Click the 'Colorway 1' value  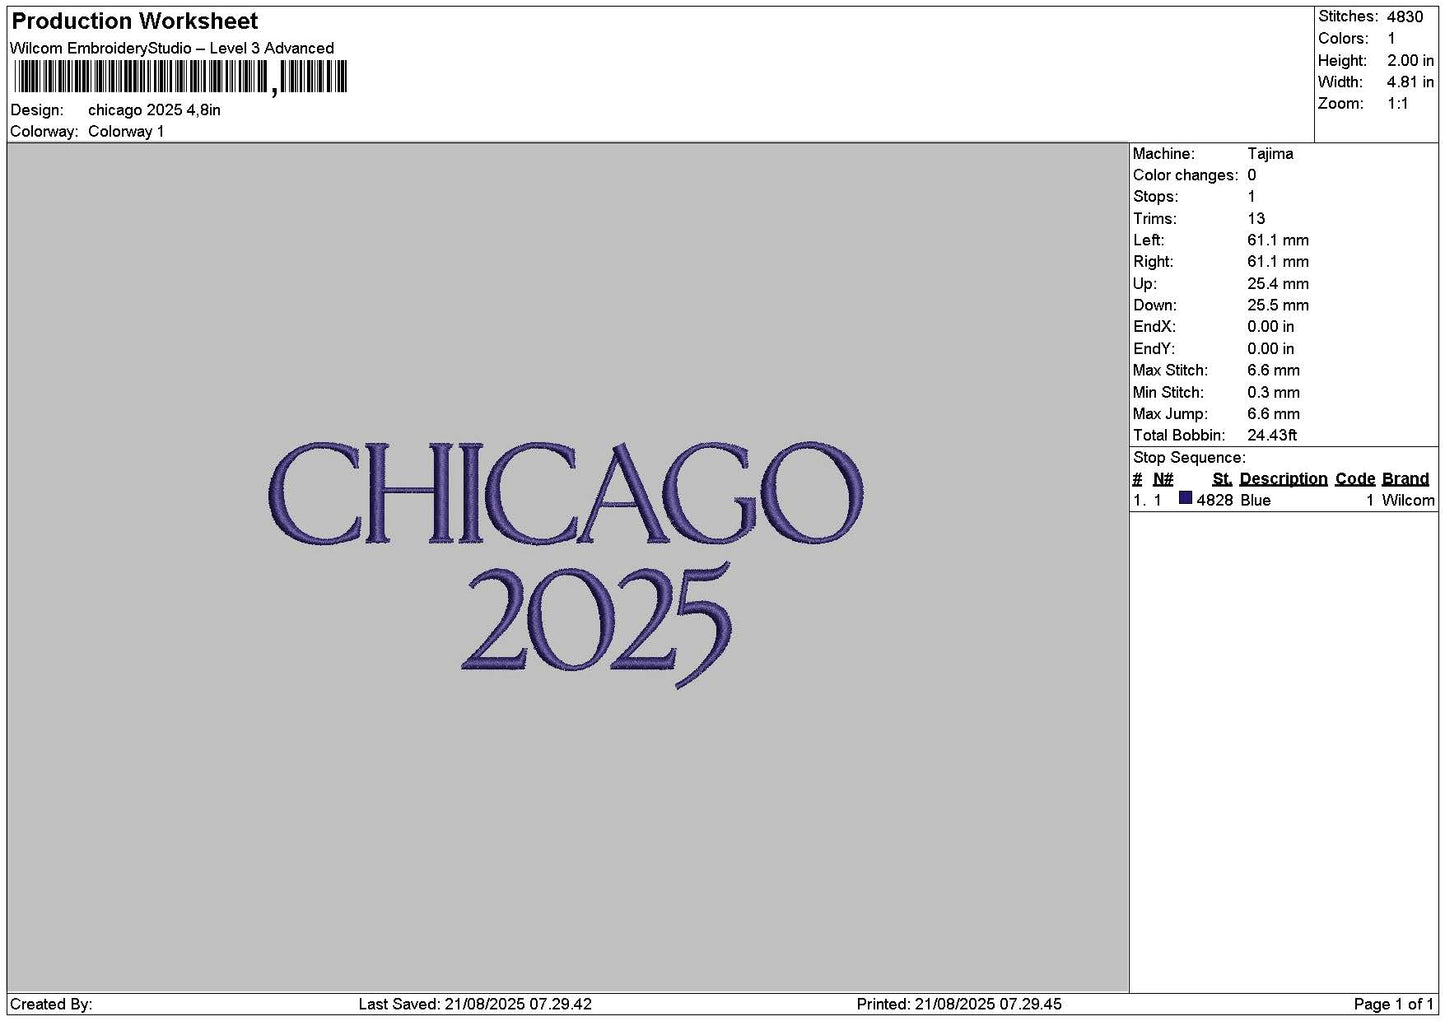126,131
